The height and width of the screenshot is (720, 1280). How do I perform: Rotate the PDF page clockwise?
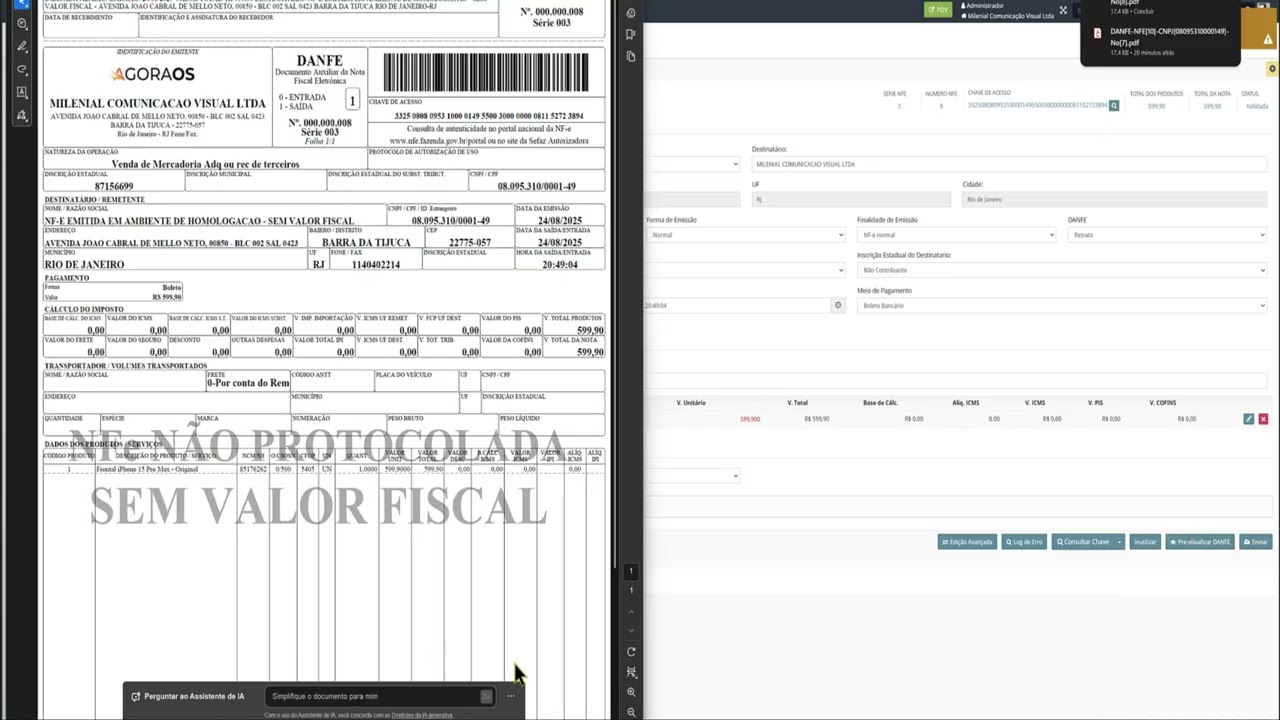tap(631, 652)
